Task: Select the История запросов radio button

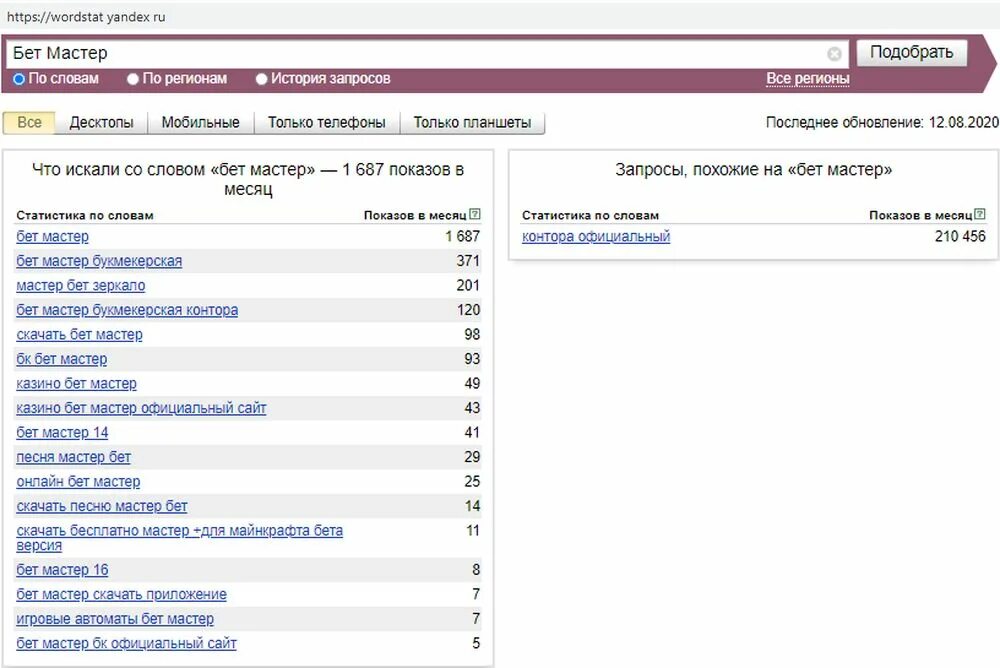Action: tap(261, 79)
